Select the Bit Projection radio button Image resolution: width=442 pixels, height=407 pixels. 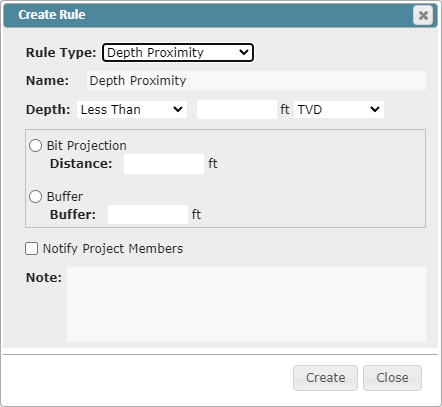(35, 146)
